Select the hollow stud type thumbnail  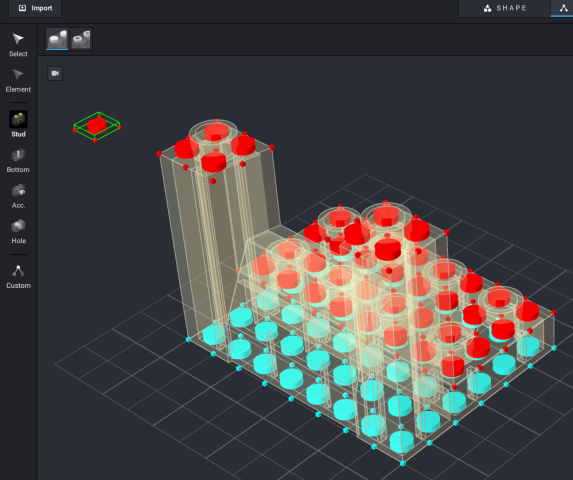pos(81,39)
